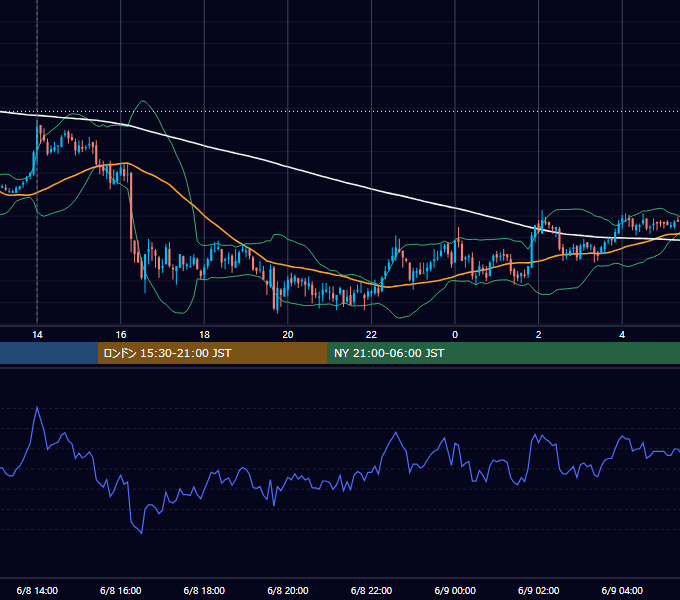The width and height of the screenshot is (680, 600).
Task: Click the 18 hour axis label
Action: [204, 335]
